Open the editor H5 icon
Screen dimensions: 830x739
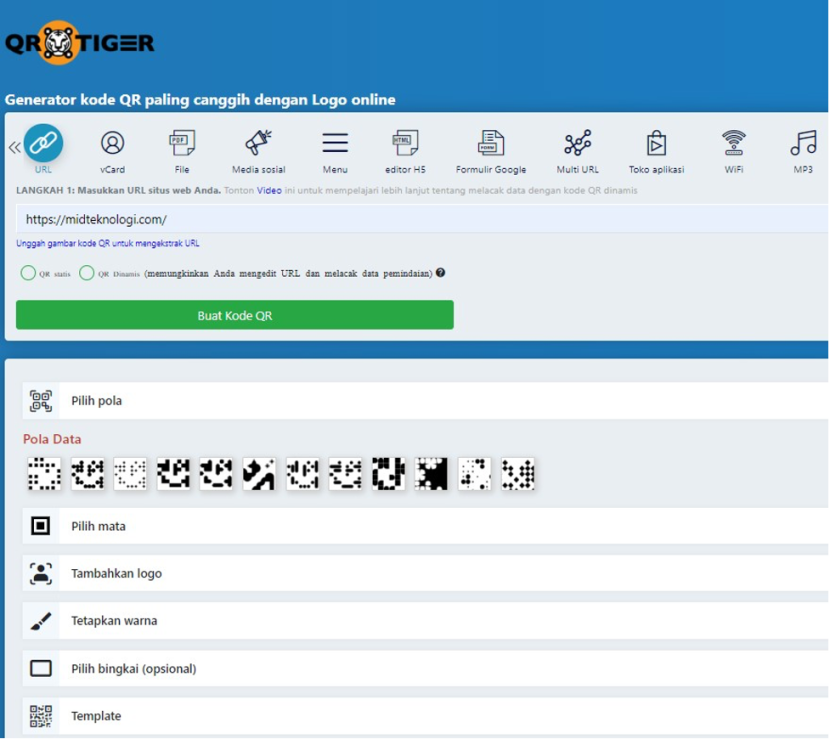click(405, 143)
